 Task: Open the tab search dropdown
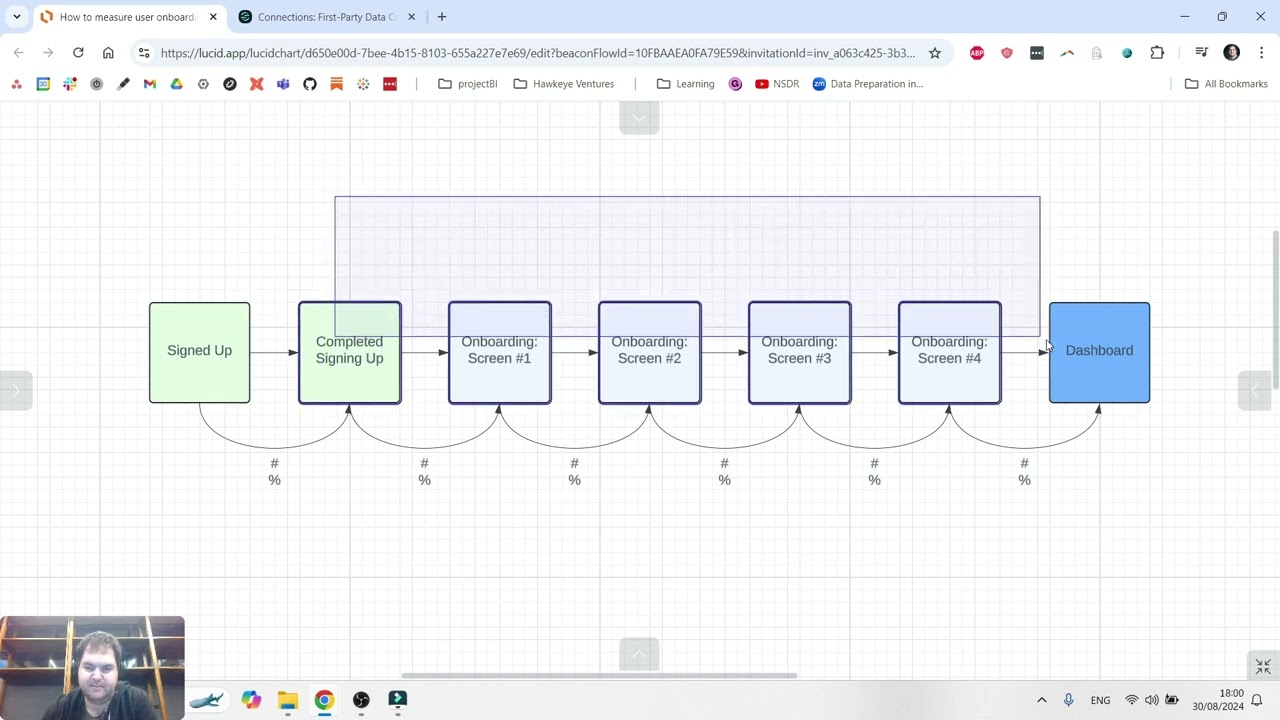click(17, 17)
